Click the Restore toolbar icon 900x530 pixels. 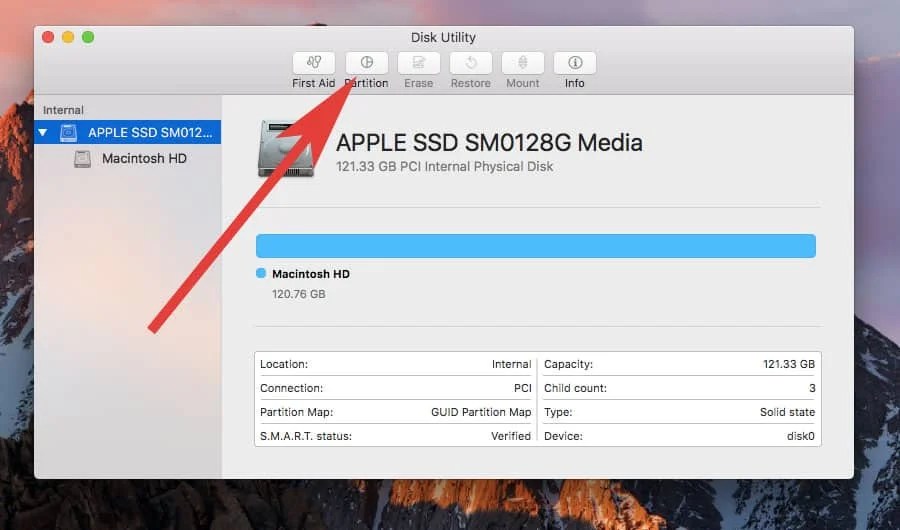pos(471,63)
